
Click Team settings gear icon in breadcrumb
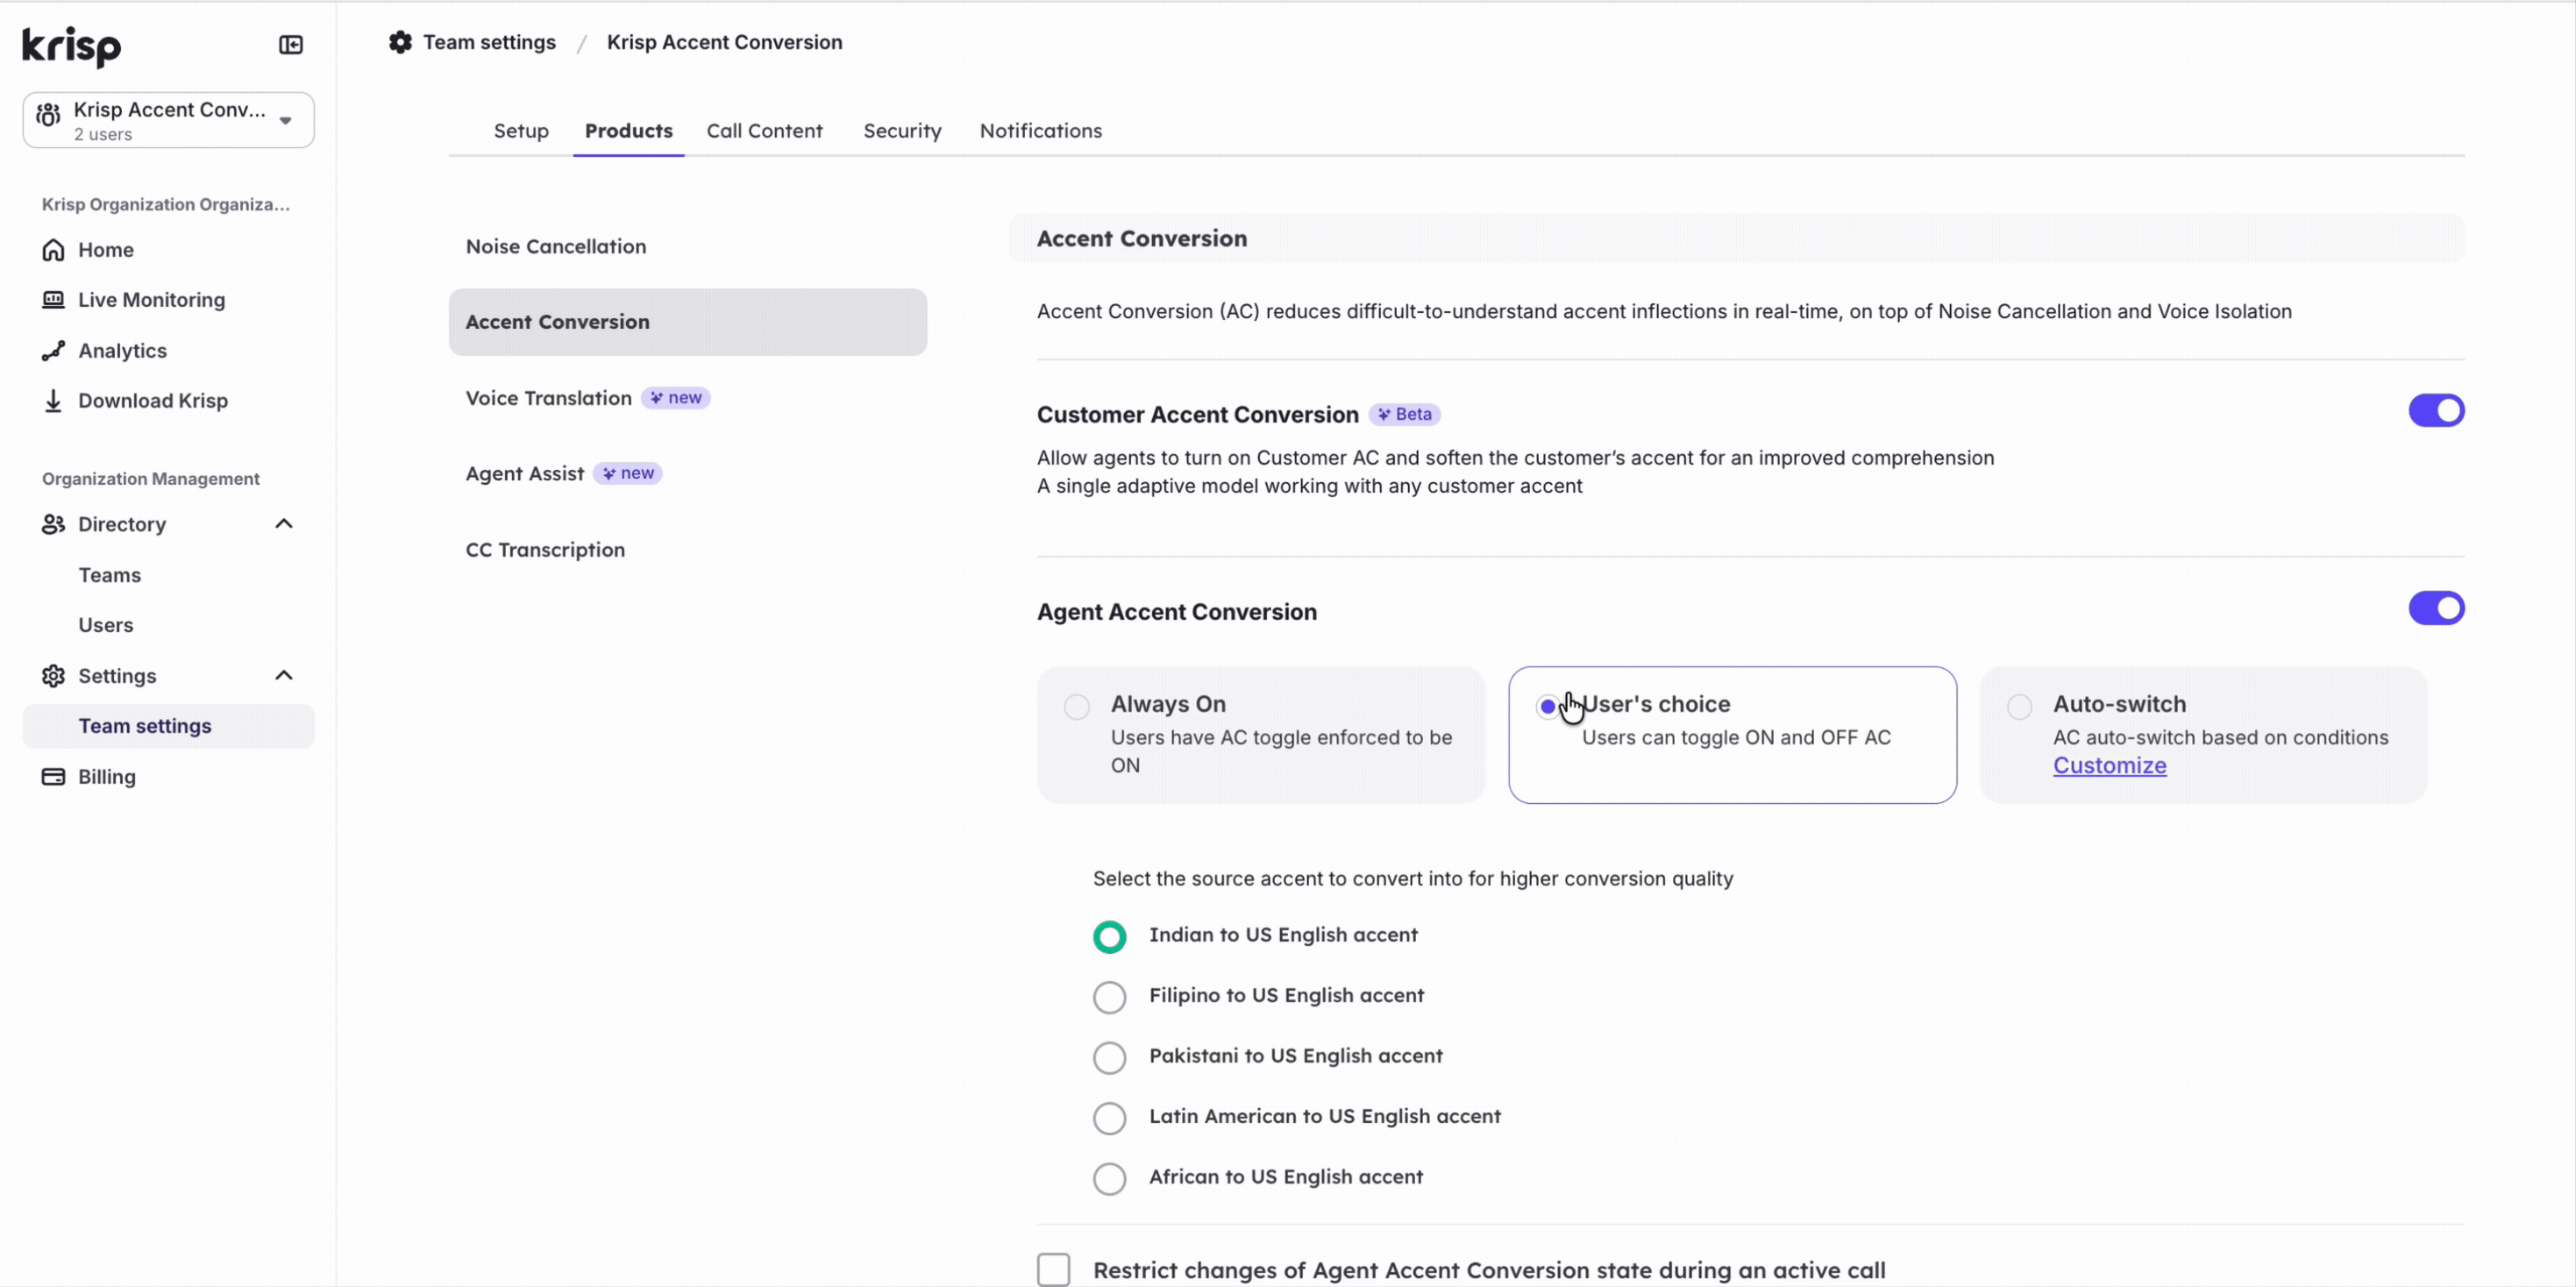pos(400,42)
